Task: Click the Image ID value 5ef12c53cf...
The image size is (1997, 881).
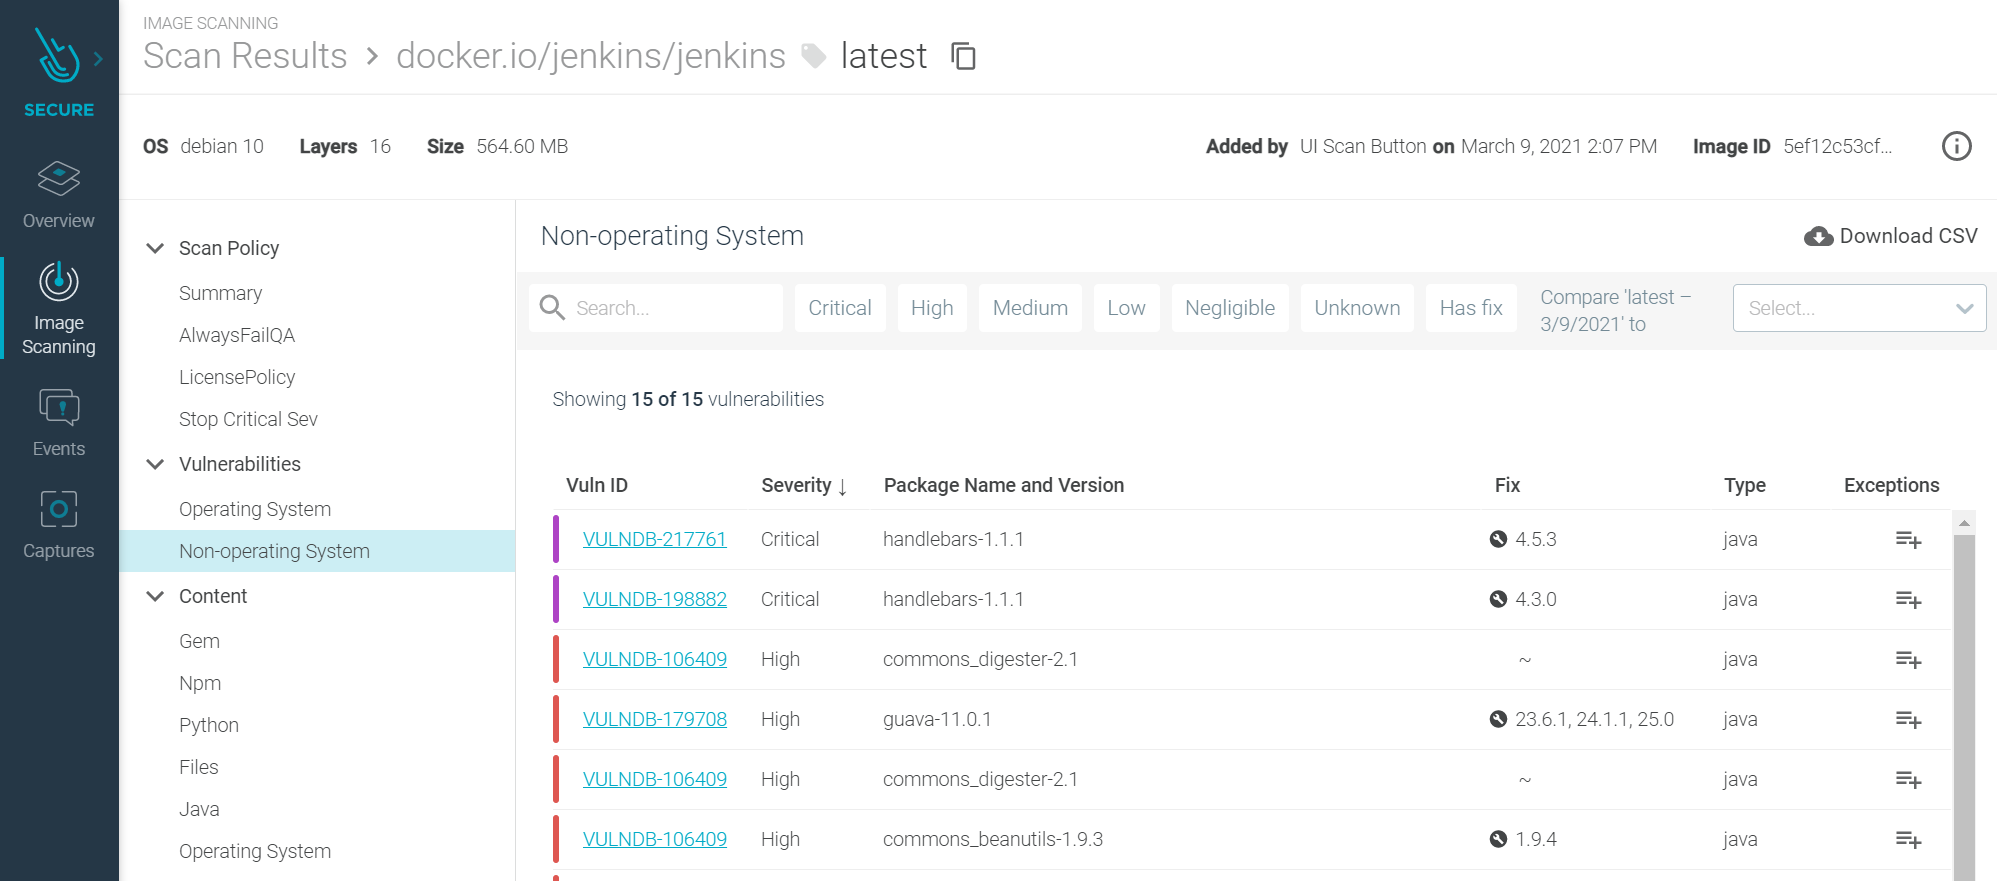Action: point(1837,146)
